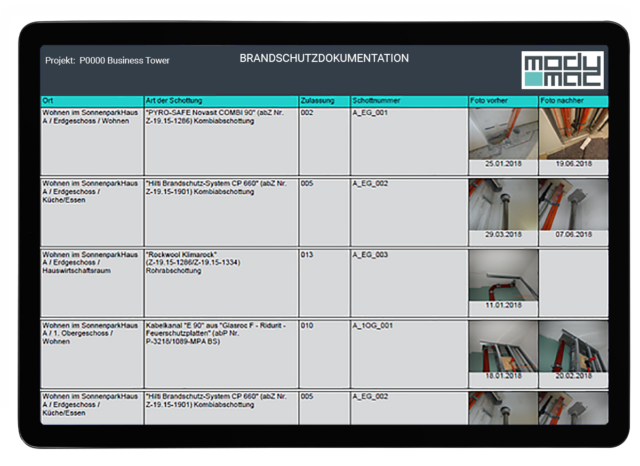Open the before photo dated 11.01.2018

[503, 275]
